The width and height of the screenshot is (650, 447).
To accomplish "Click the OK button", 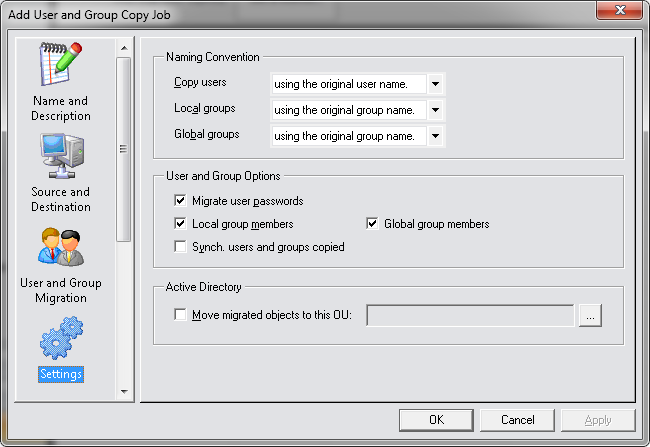I will 436,420.
